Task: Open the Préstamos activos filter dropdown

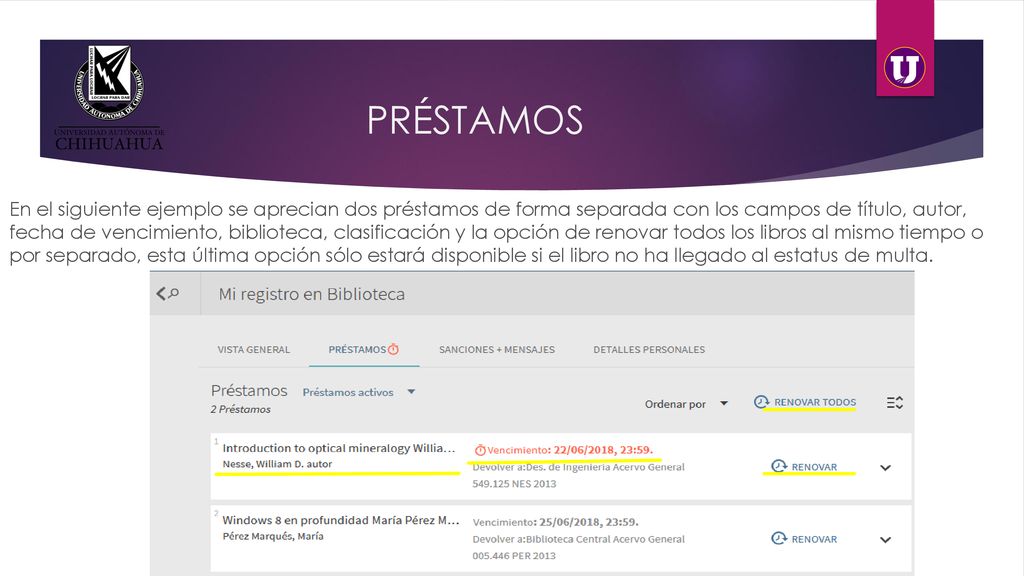Action: 359,392
